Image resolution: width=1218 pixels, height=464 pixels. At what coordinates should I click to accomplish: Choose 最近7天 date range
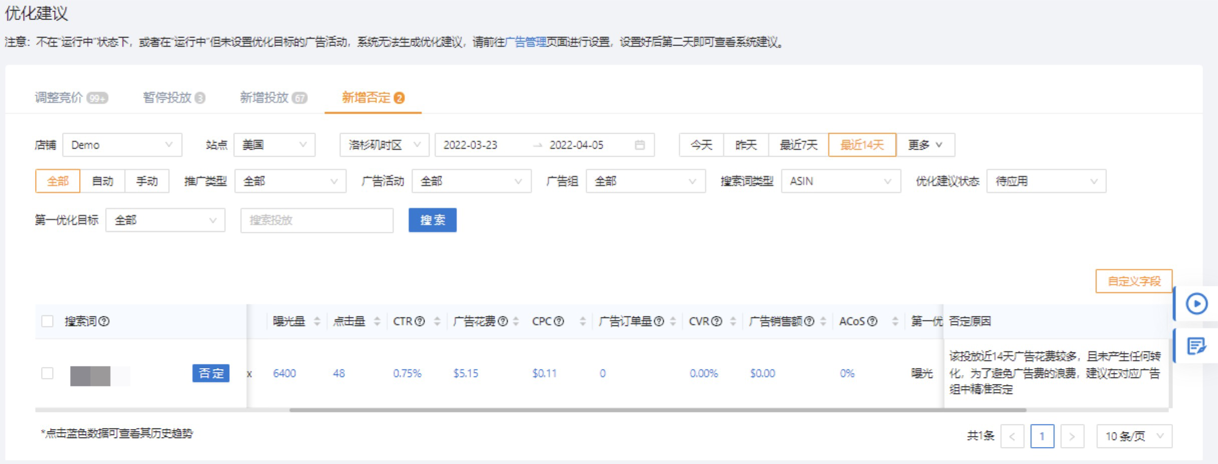tap(798, 145)
